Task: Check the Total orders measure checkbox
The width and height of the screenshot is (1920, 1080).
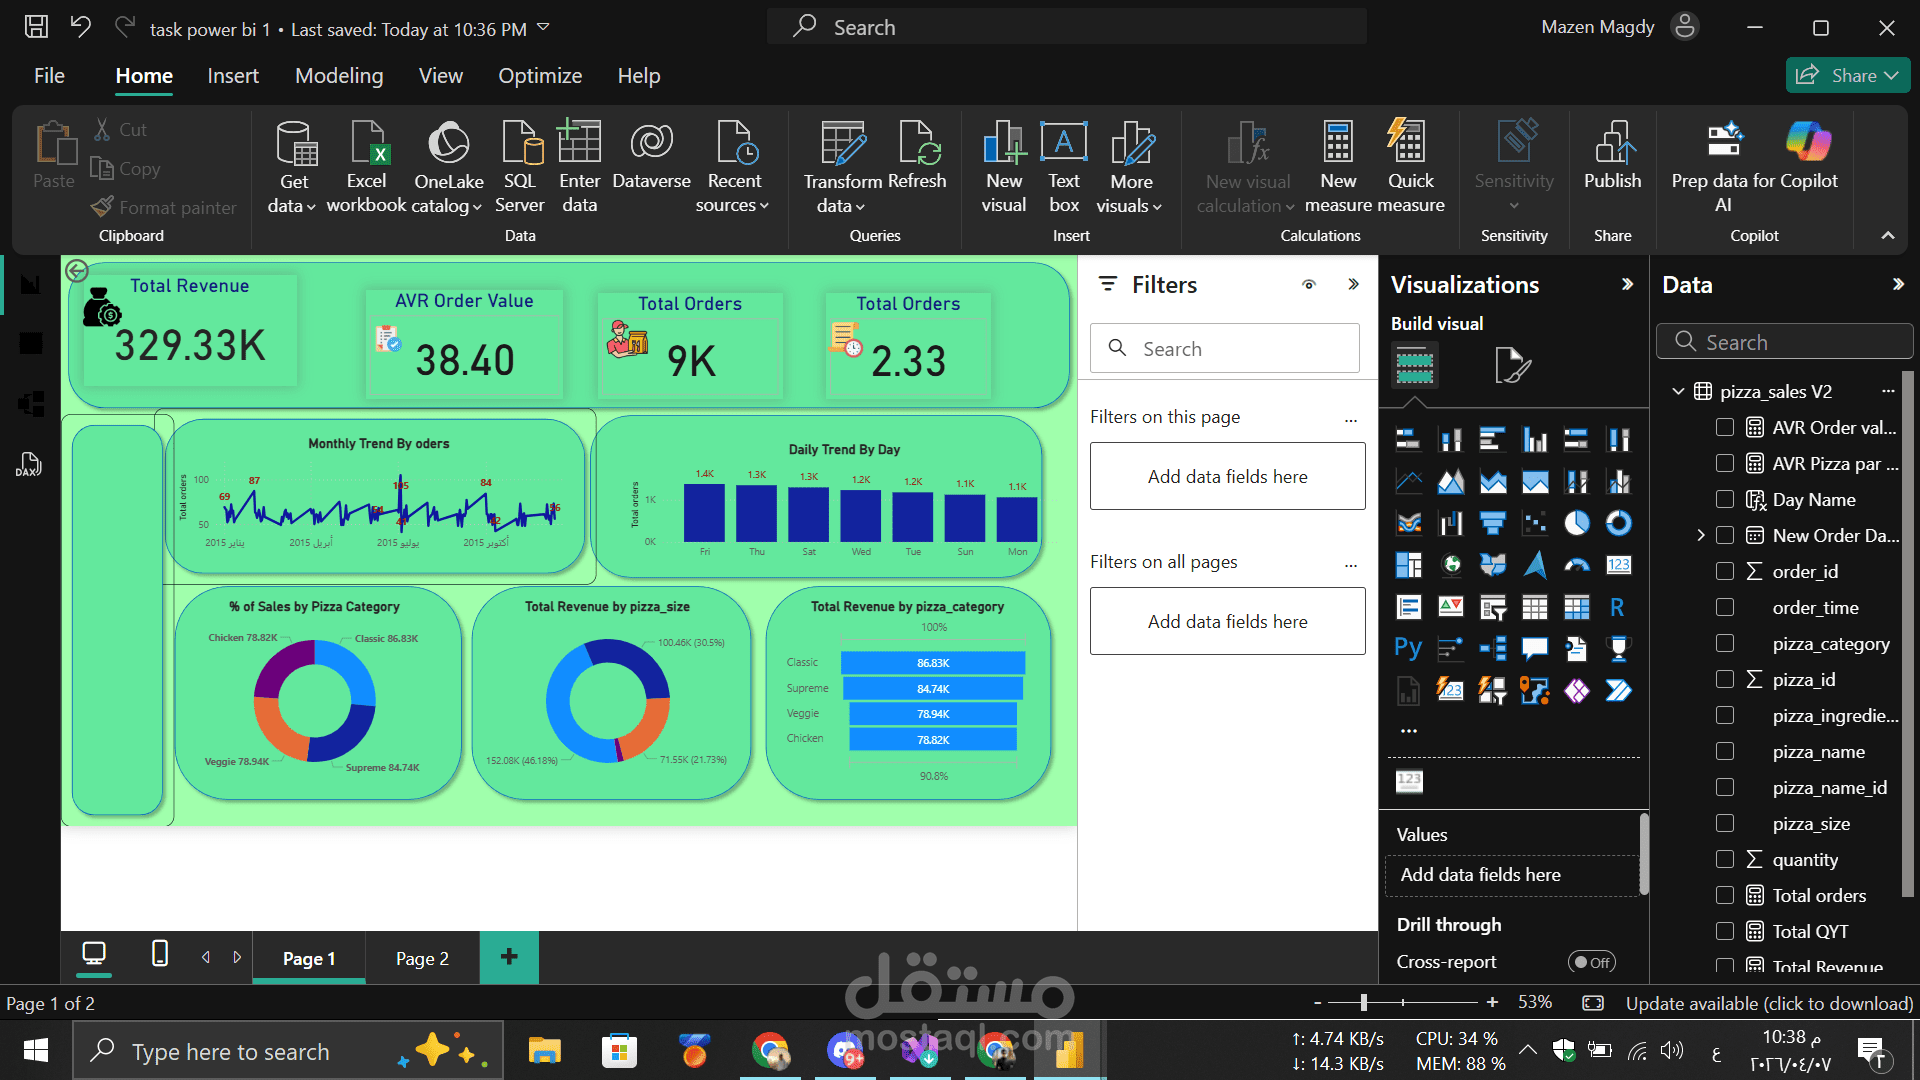Action: [x=1725, y=895]
